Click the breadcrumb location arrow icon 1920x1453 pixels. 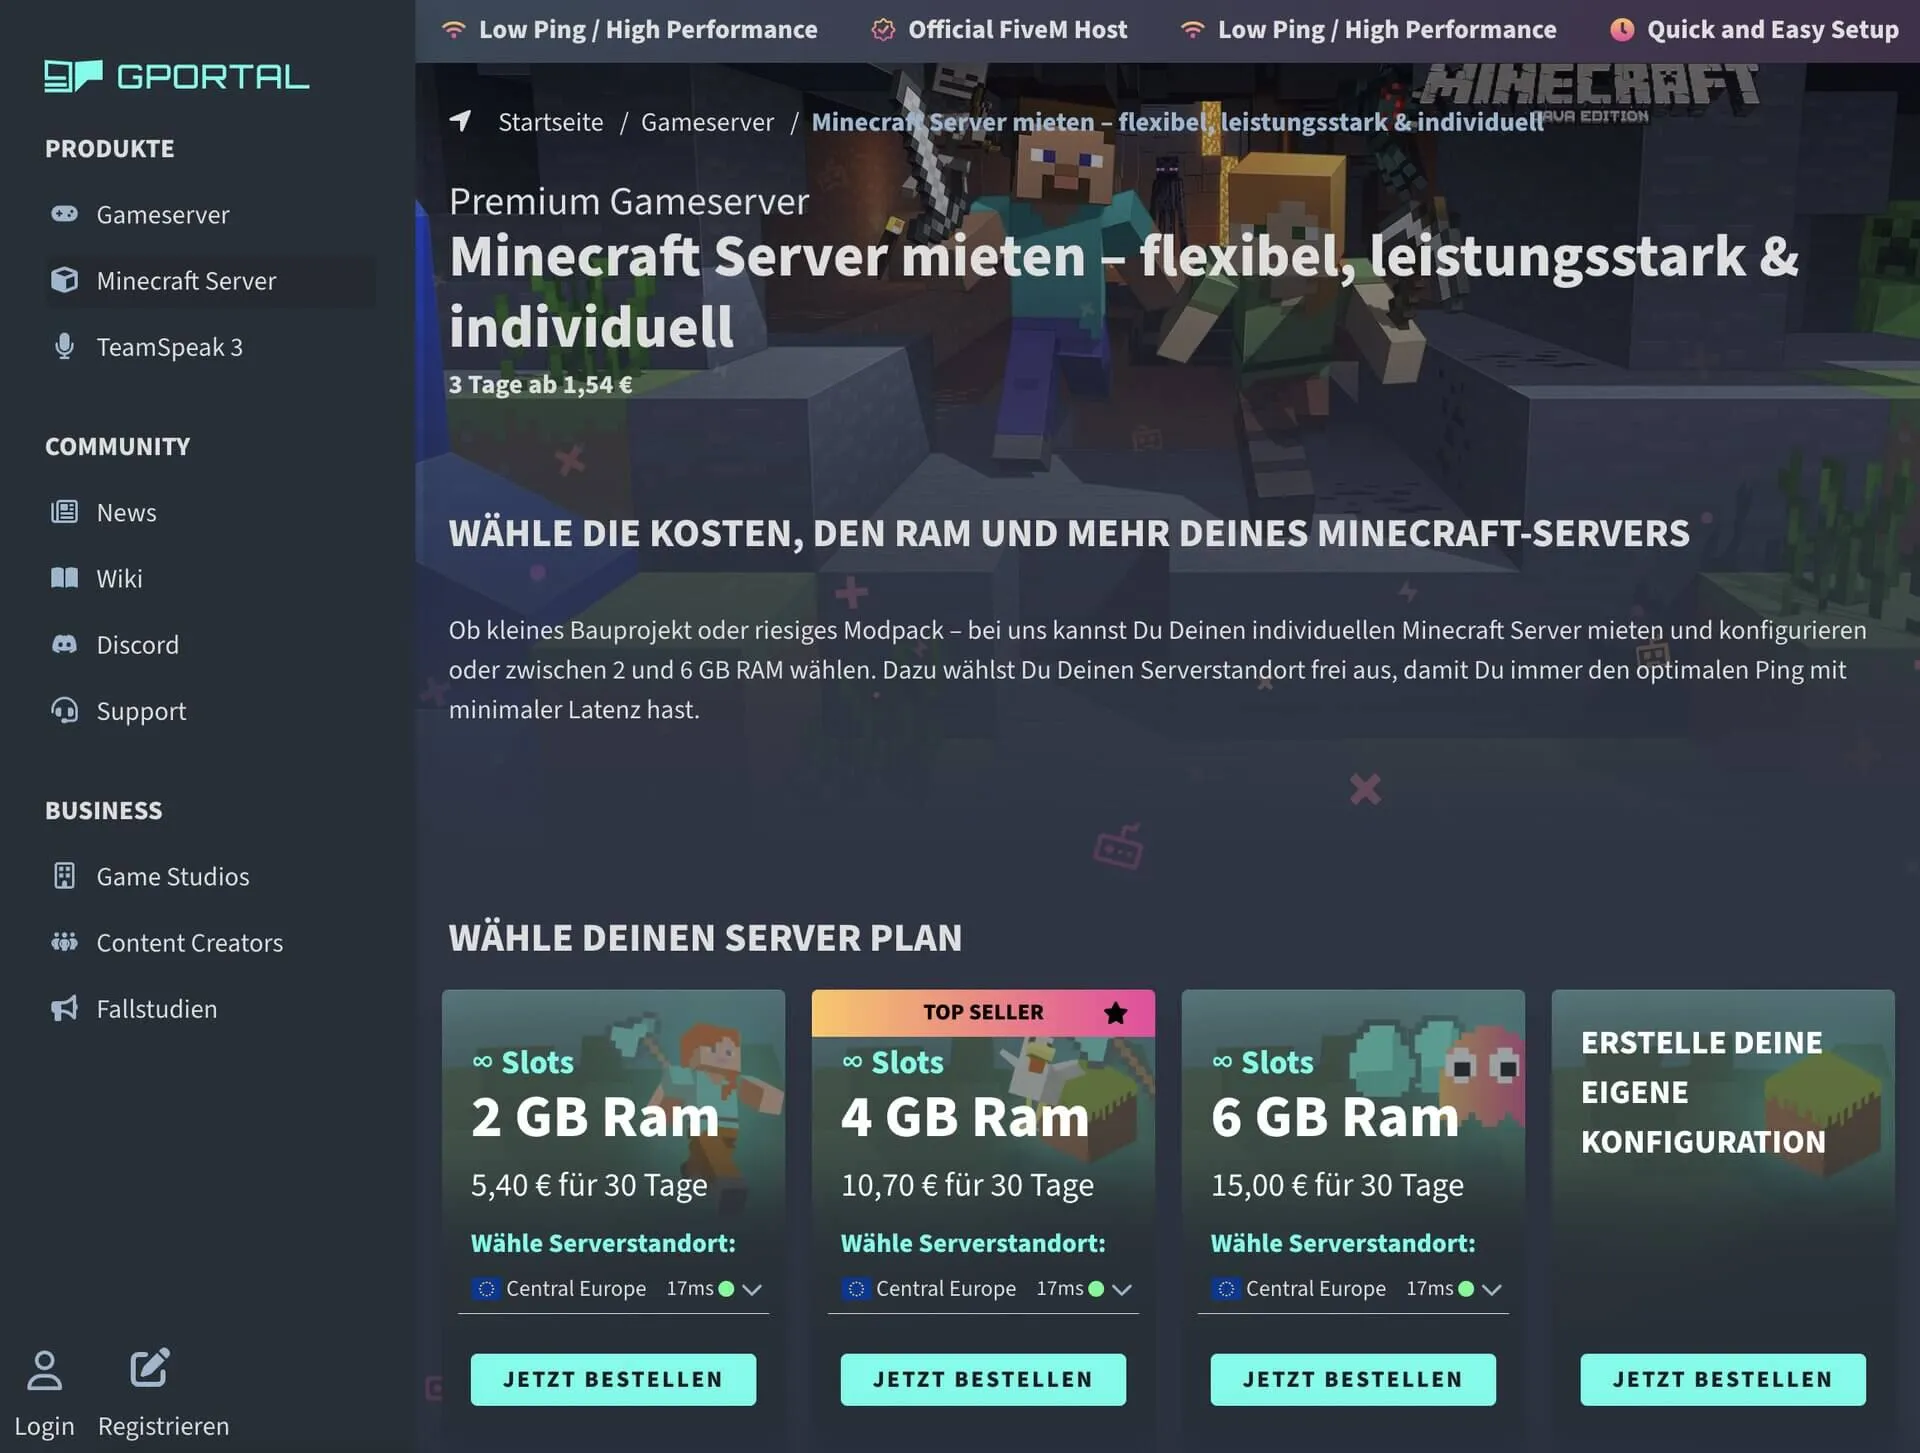click(x=460, y=121)
